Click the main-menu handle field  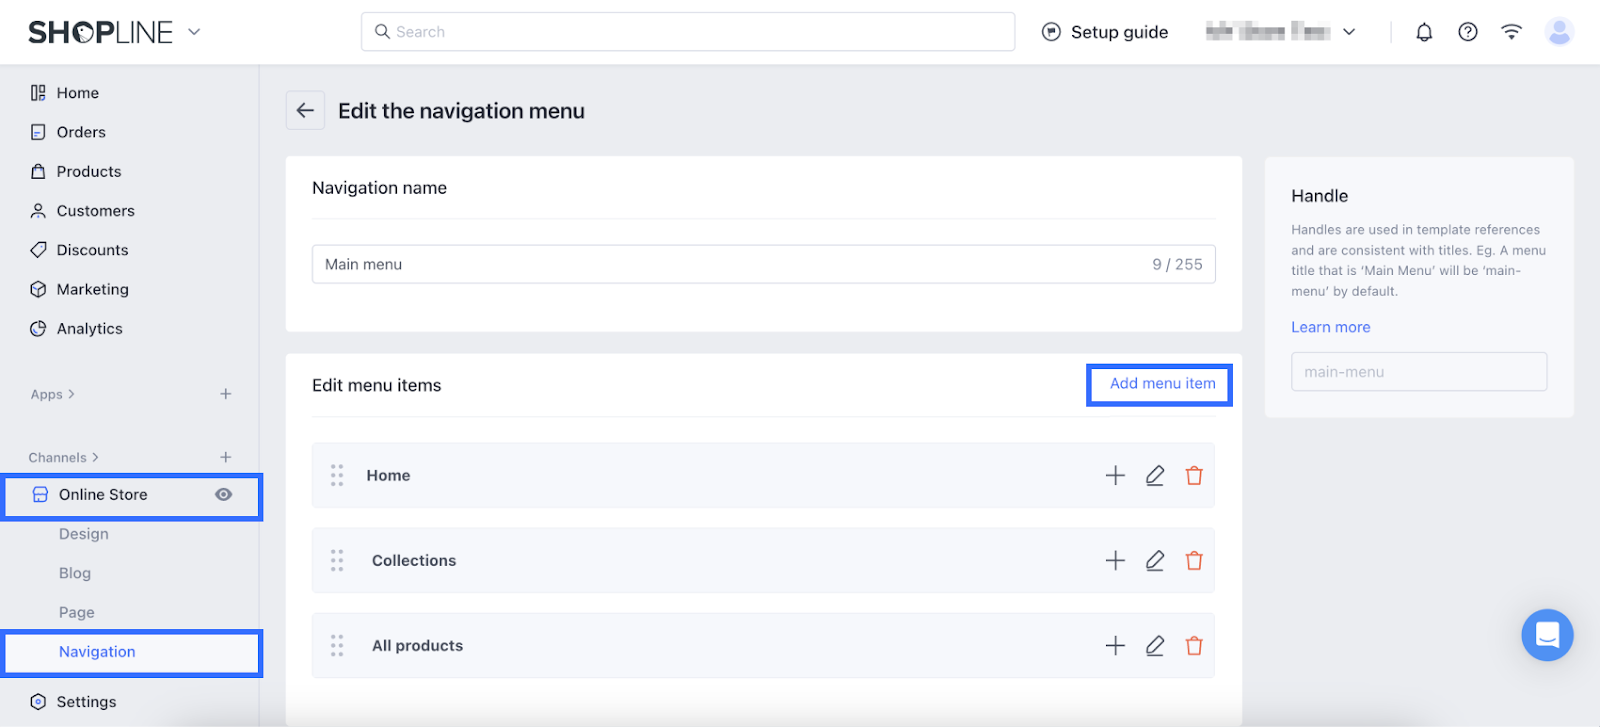(1418, 371)
